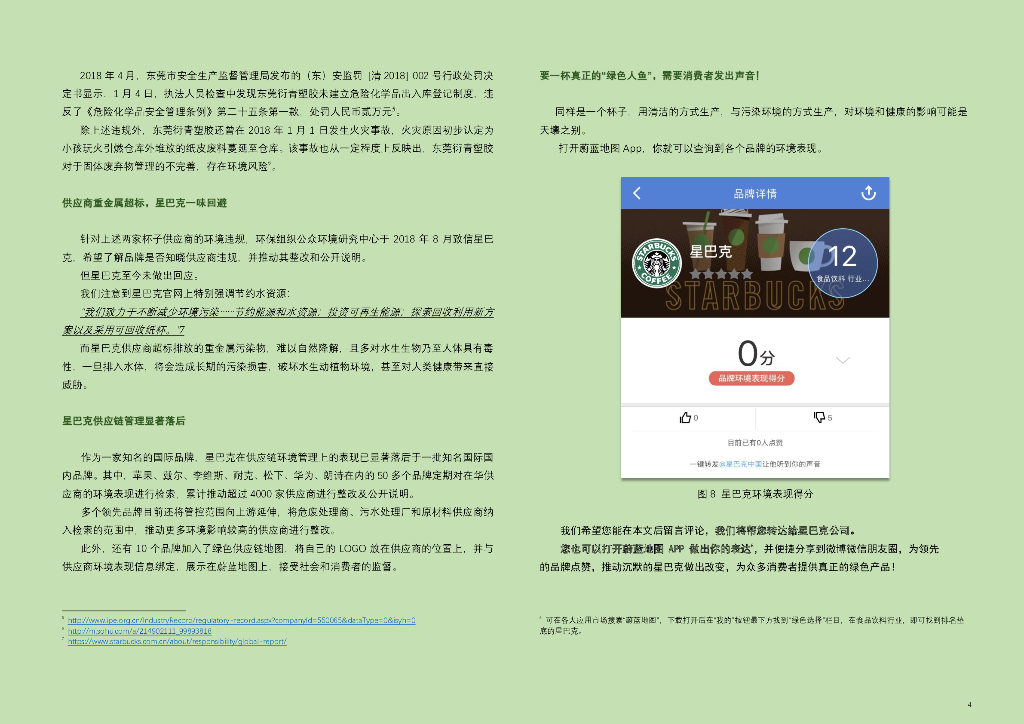Open the www.ipe.org.cn regulatory-record footnote link
Viewport: 1024px width, 724px height.
242,620
